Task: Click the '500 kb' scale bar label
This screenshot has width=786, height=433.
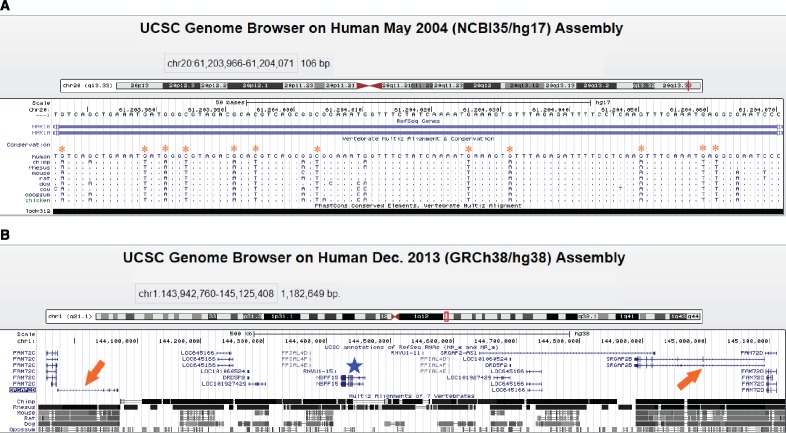Action: pyautogui.click(x=239, y=333)
